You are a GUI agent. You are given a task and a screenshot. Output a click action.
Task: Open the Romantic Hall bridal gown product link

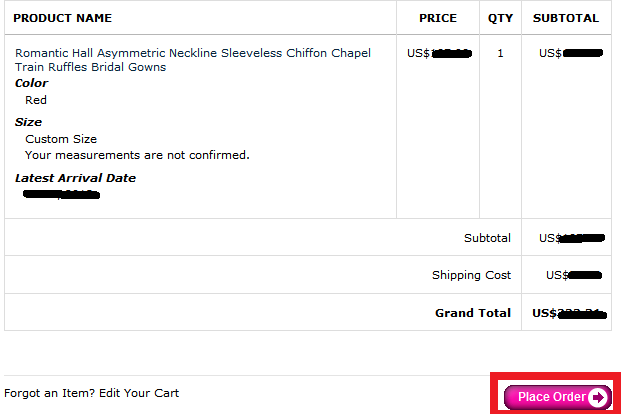193,60
